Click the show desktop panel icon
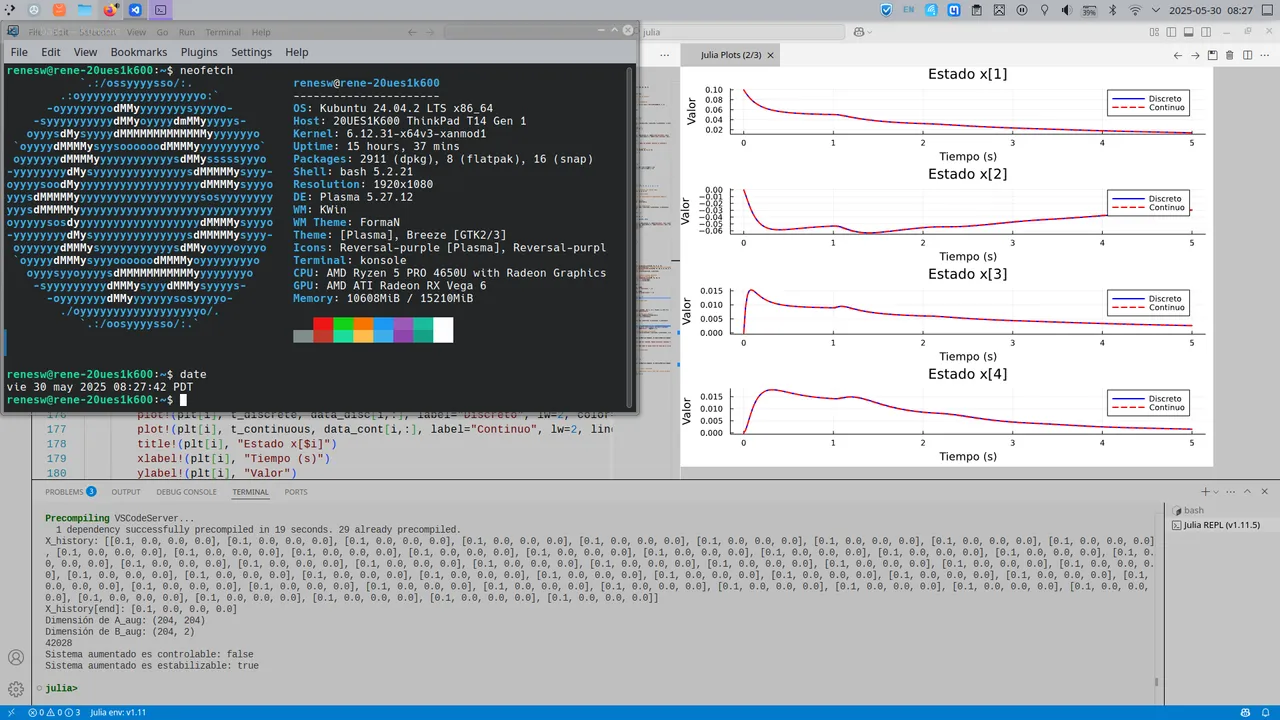Screen dimensions: 1280x720 (x=1267, y=10)
